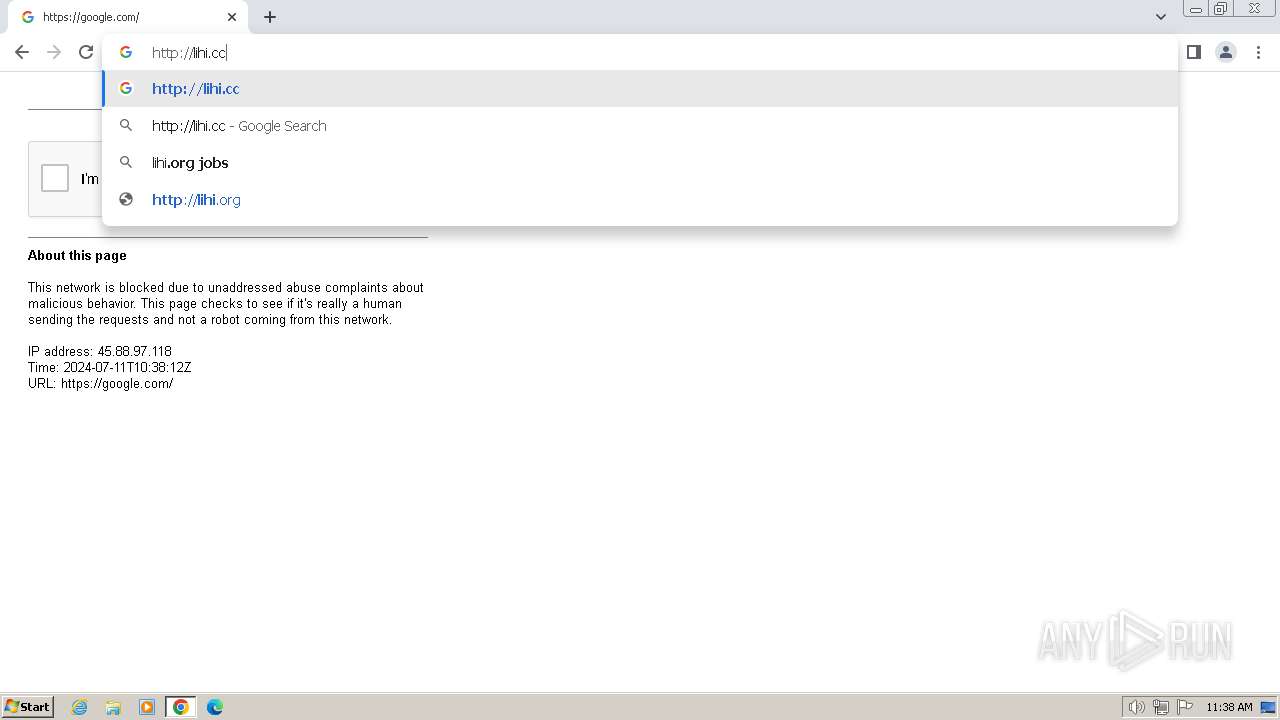Click the 'Time: 2024-07-11T10:38:12Z' line

pyautogui.click(x=109, y=367)
